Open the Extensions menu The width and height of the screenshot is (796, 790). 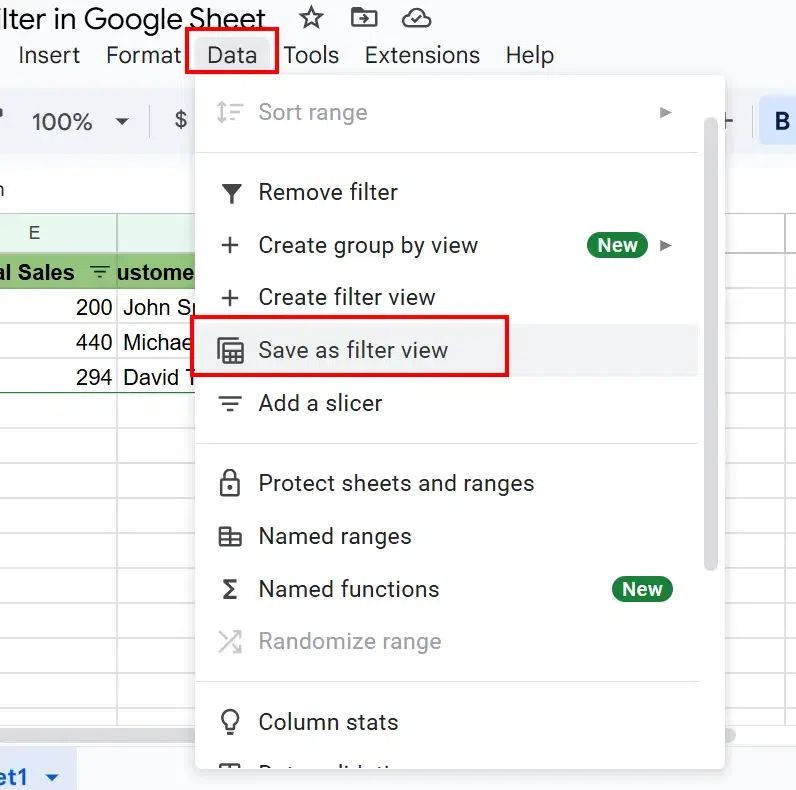pos(422,55)
